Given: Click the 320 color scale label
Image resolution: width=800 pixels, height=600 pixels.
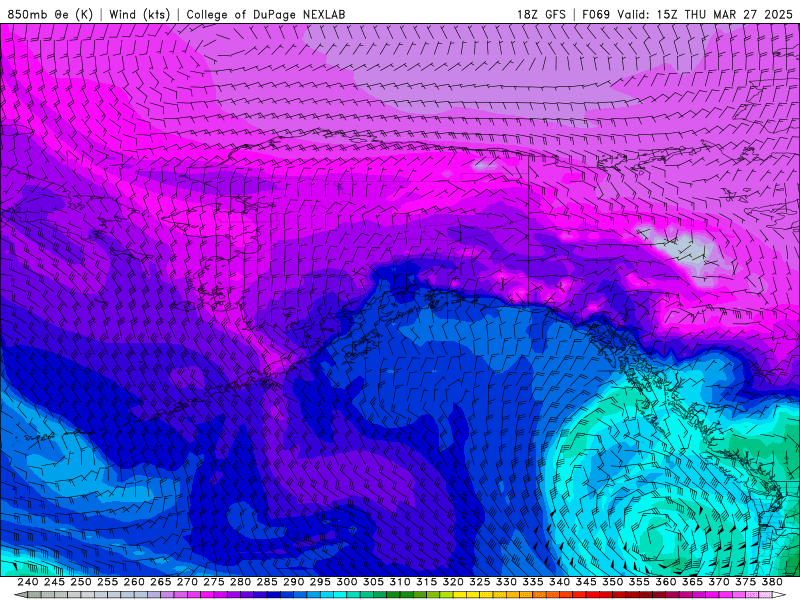Looking at the screenshot, I should click(453, 582).
